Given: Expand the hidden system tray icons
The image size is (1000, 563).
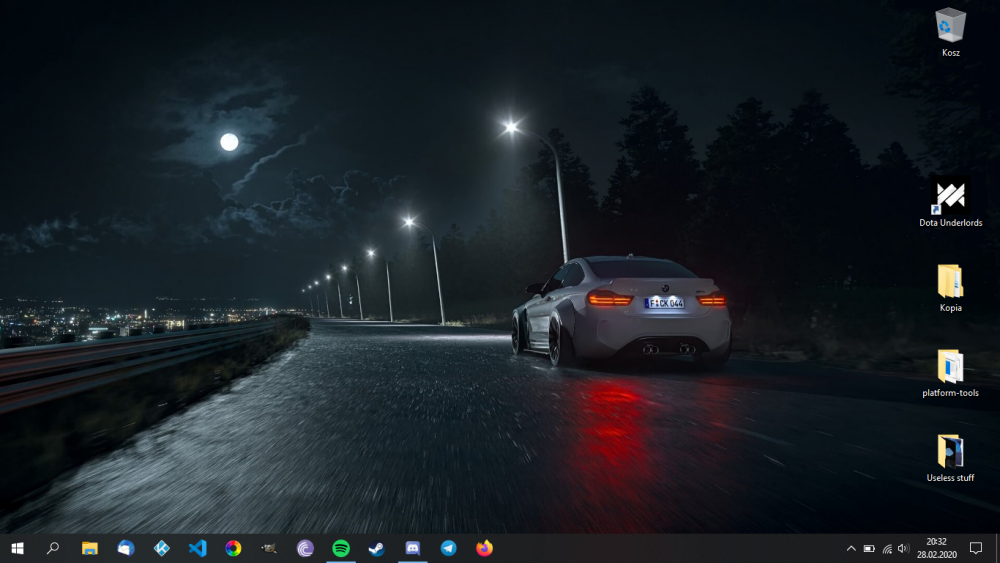Looking at the screenshot, I should click(x=851, y=548).
